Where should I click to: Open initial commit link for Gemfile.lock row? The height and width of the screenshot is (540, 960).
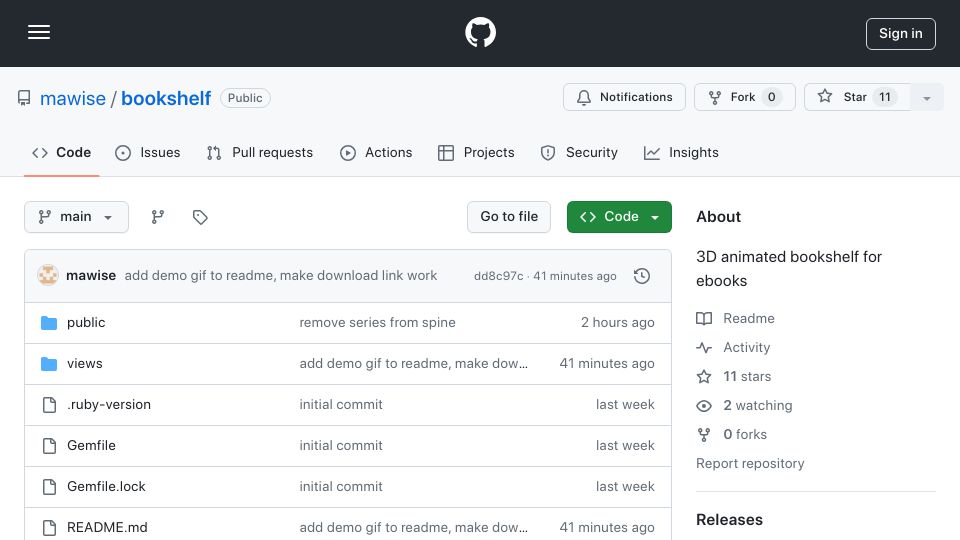tap(341, 487)
